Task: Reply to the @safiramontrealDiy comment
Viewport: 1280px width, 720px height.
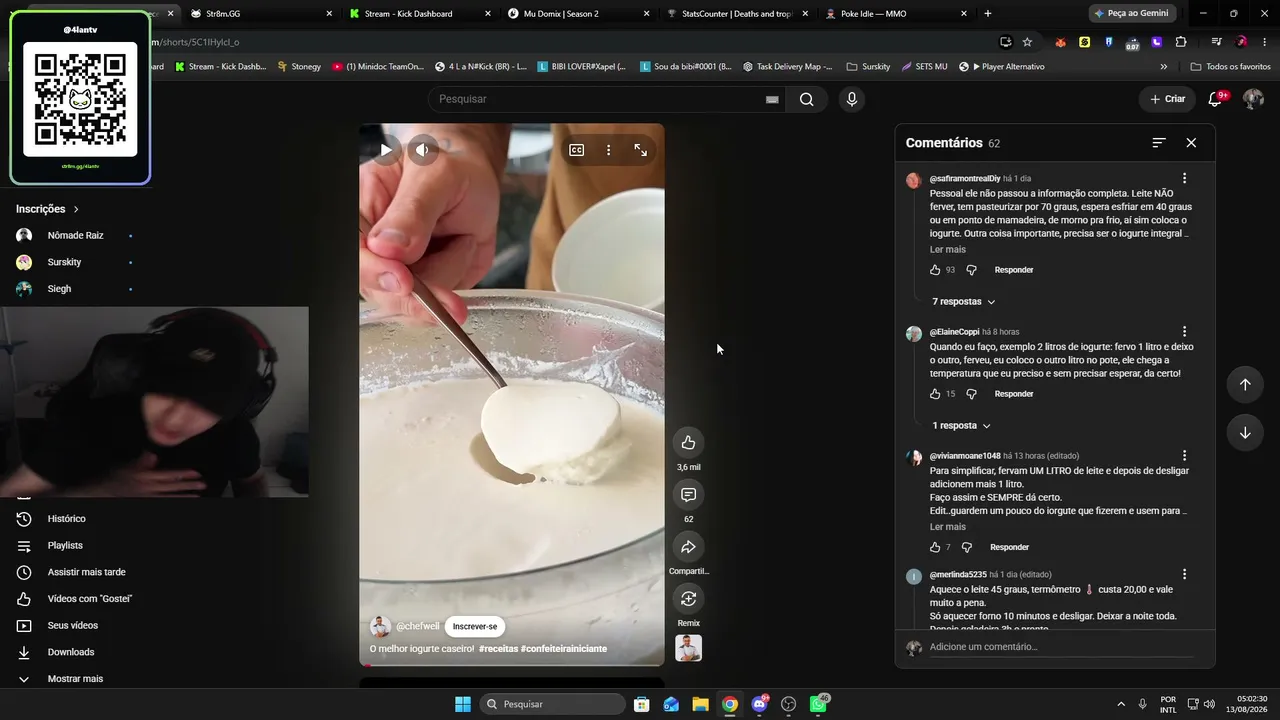Action: point(1014,270)
